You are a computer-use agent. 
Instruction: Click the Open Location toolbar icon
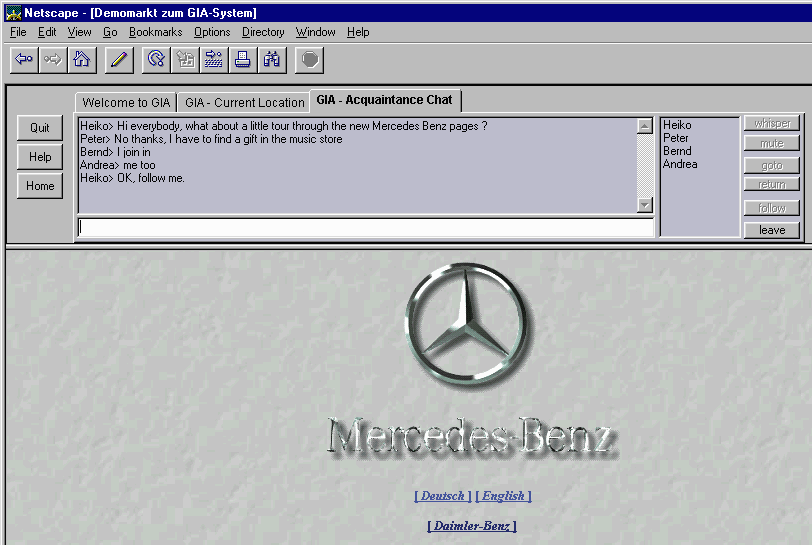[213, 60]
